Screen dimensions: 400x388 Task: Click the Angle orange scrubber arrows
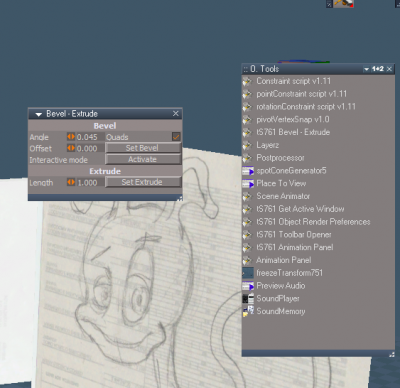[71, 137]
